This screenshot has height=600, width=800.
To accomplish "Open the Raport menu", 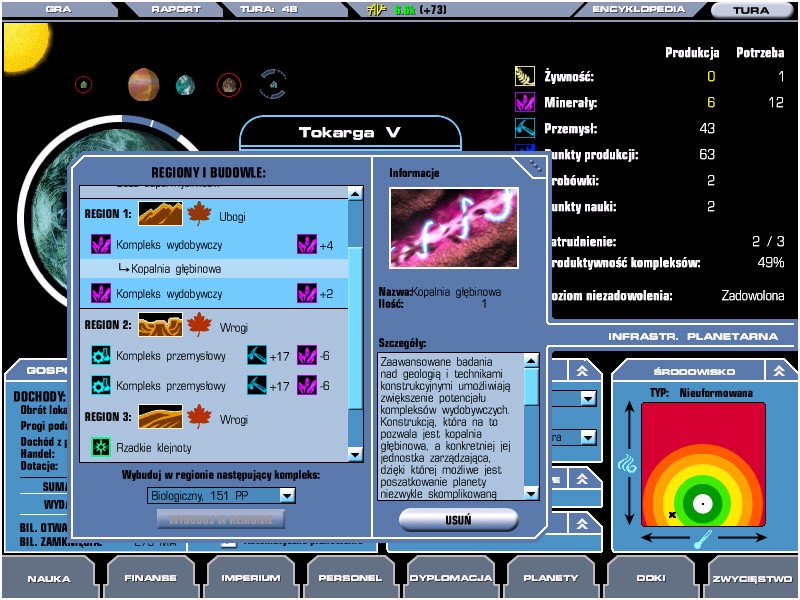I will click(176, 9).
